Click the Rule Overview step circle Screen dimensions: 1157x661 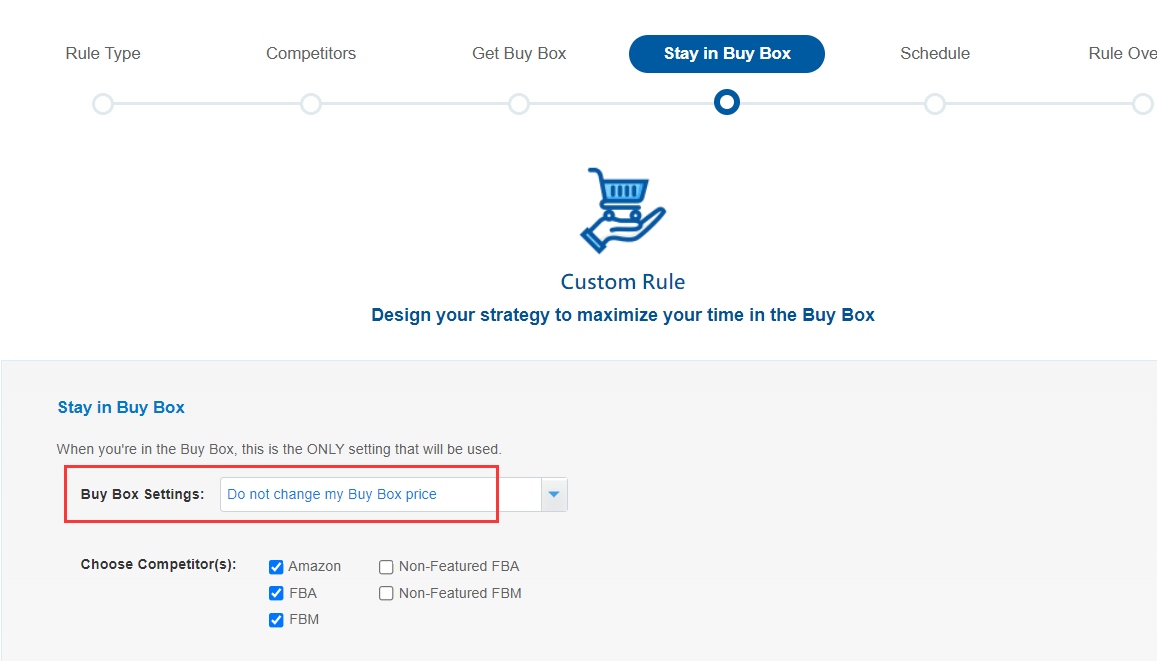point(1143,103)
